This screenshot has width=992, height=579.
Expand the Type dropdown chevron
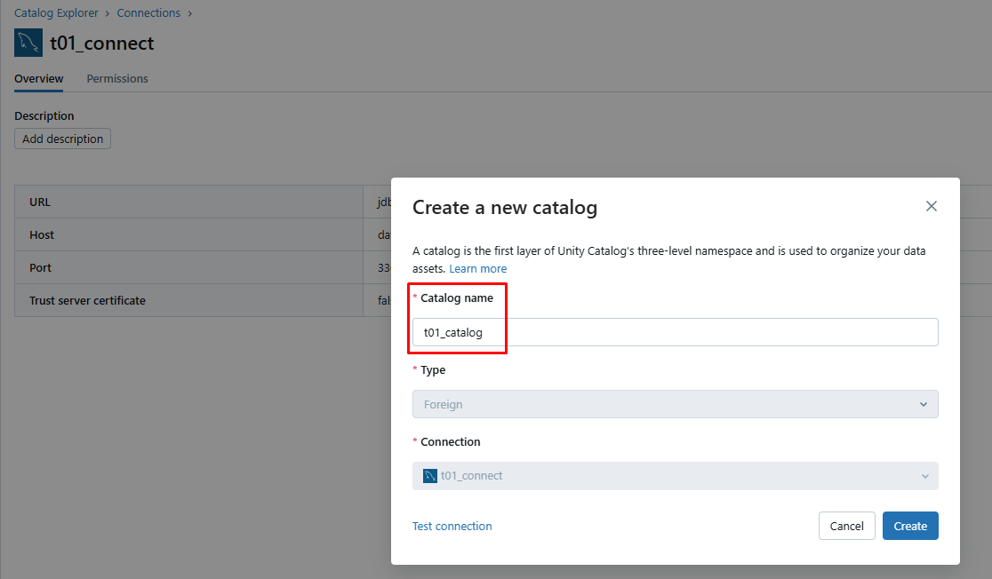coord(923,405)
